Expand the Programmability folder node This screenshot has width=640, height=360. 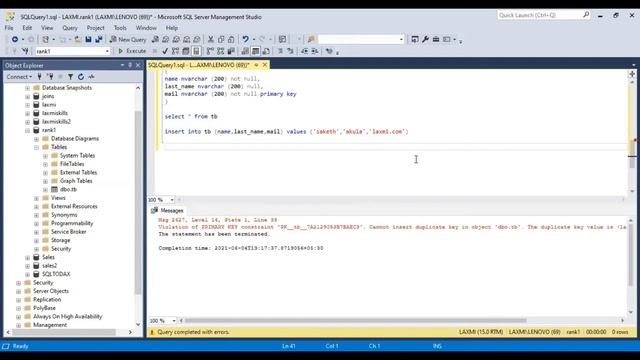(36, 224)
